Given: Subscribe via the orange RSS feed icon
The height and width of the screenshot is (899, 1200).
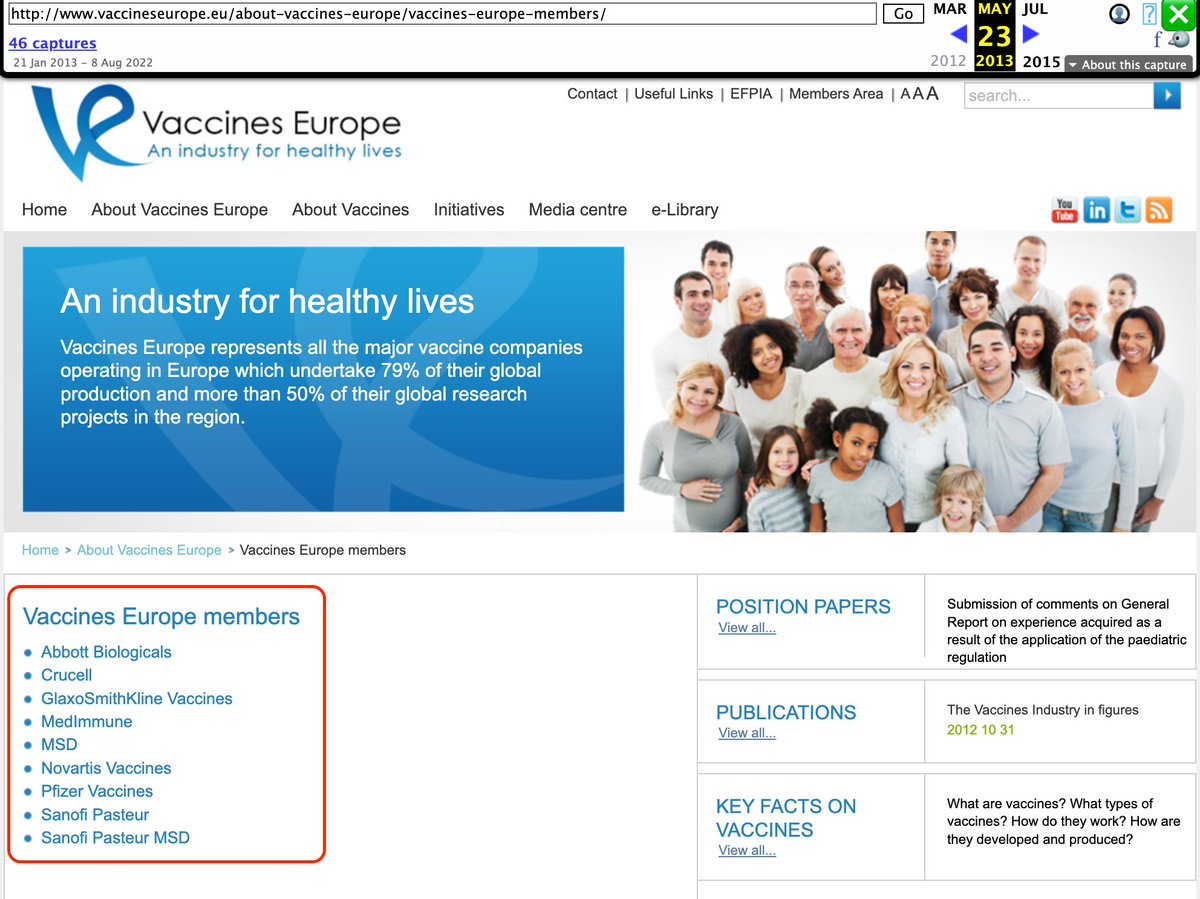Looking at the screenshot, I should [1159, 210].
